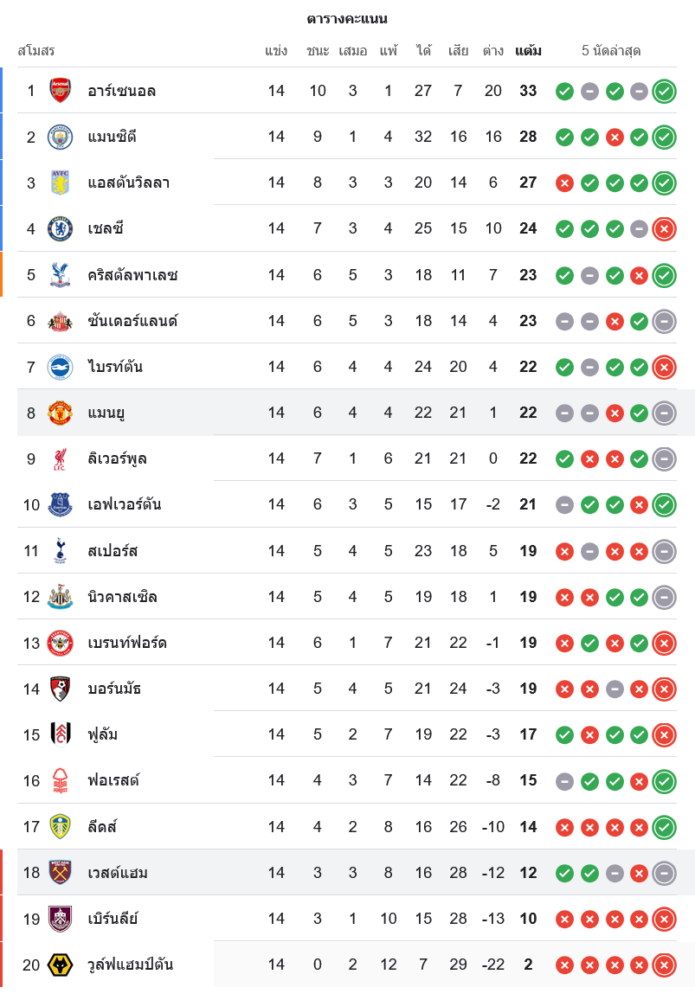The height and width of the screenshot is (1000, 695).
Task: Click the Leeds club crest
Action: (60, 827)
